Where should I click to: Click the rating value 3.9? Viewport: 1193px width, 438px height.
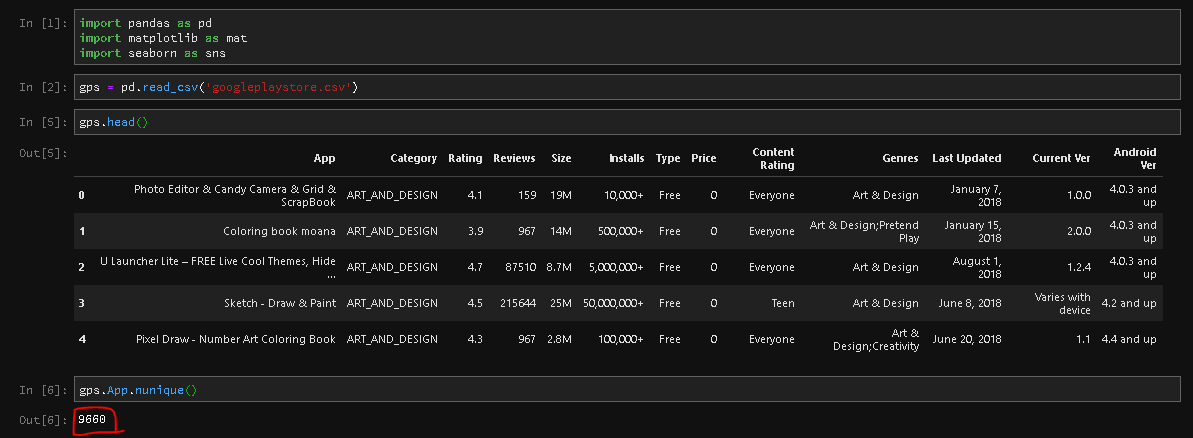[x=475, y=230]
